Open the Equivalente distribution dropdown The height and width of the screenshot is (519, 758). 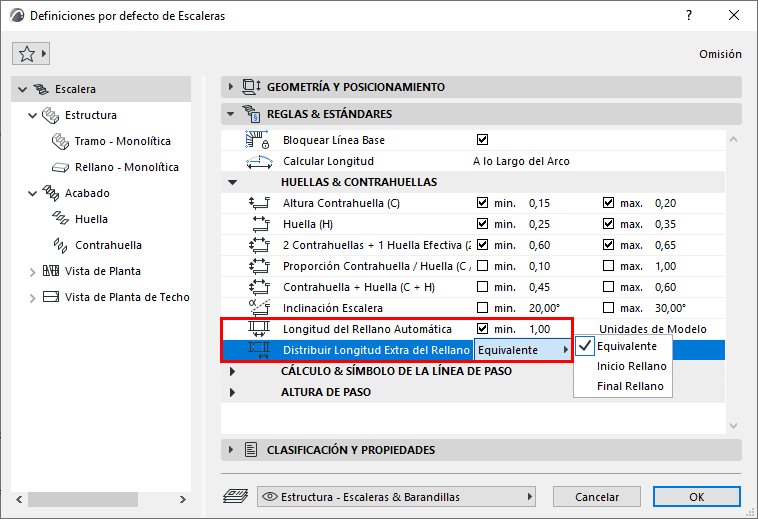click(523, 350)
